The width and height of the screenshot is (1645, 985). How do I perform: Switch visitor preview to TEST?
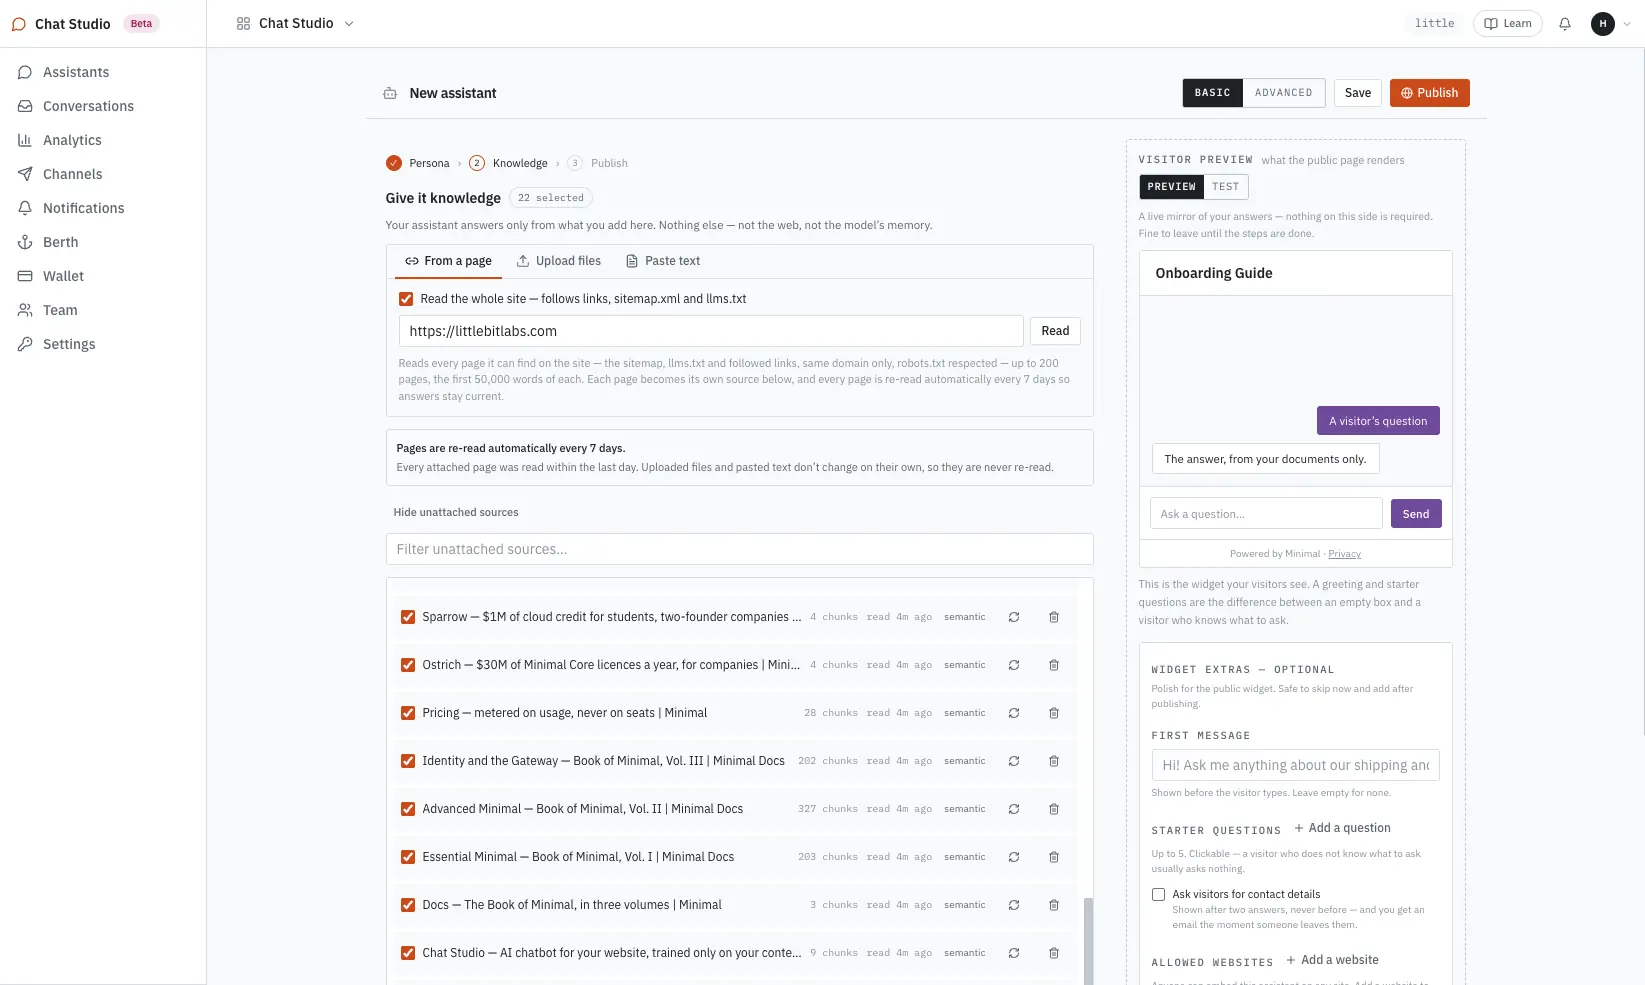coord(1225,187)
